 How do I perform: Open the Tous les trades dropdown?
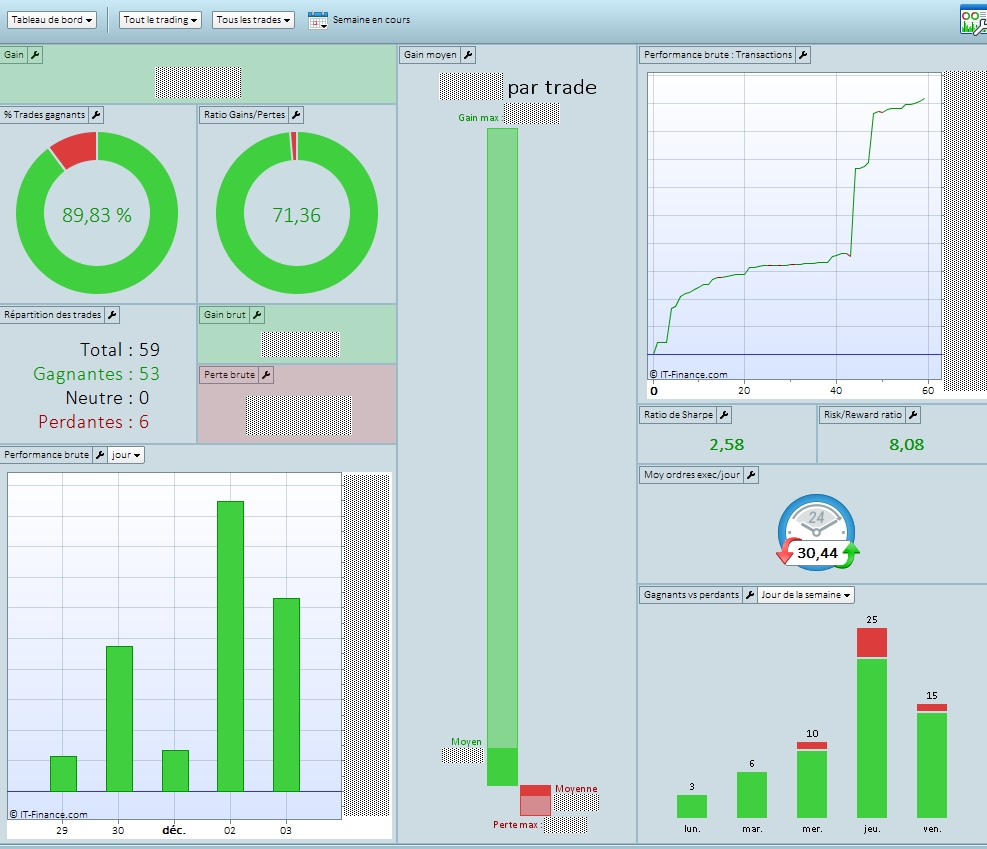[253, 20]
